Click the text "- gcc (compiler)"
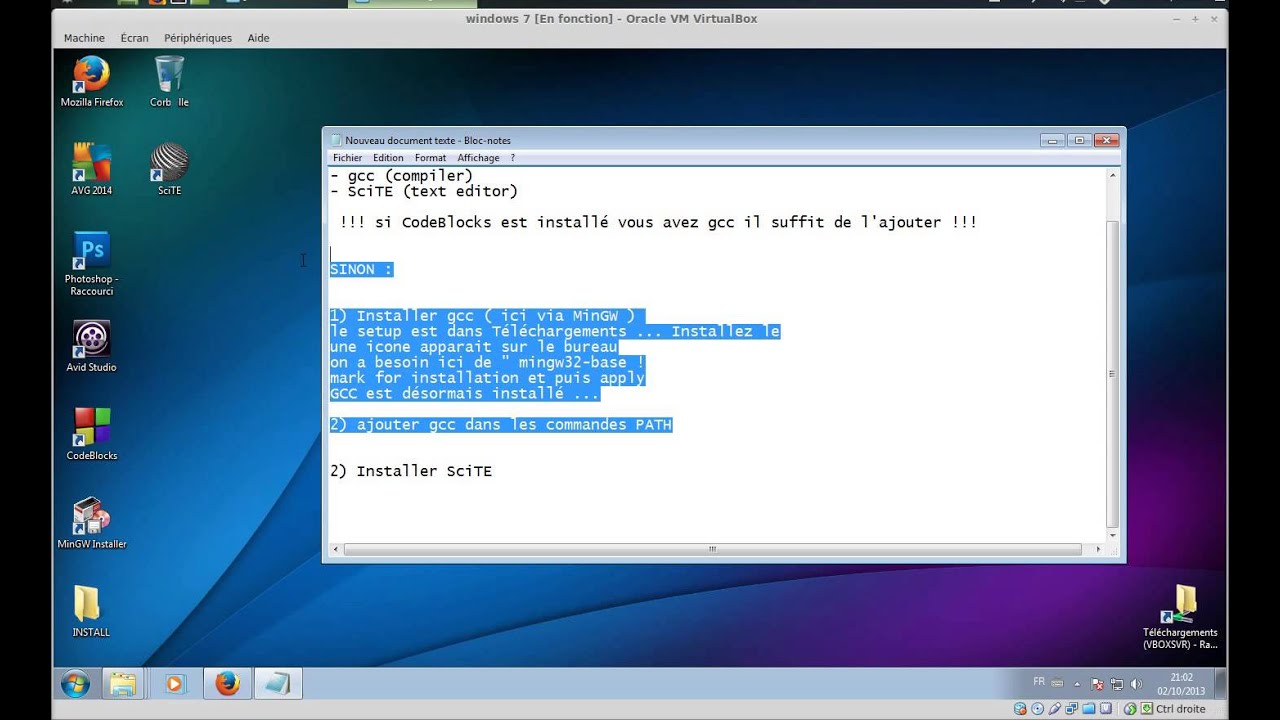Screen dimensions: 1280x720 coord(402,176)
